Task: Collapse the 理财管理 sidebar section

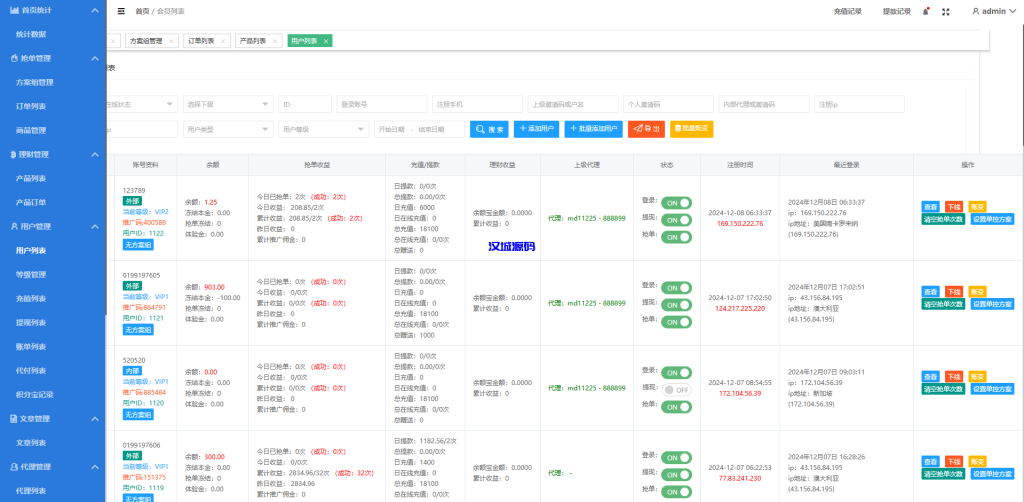Action: coord(94,155)
